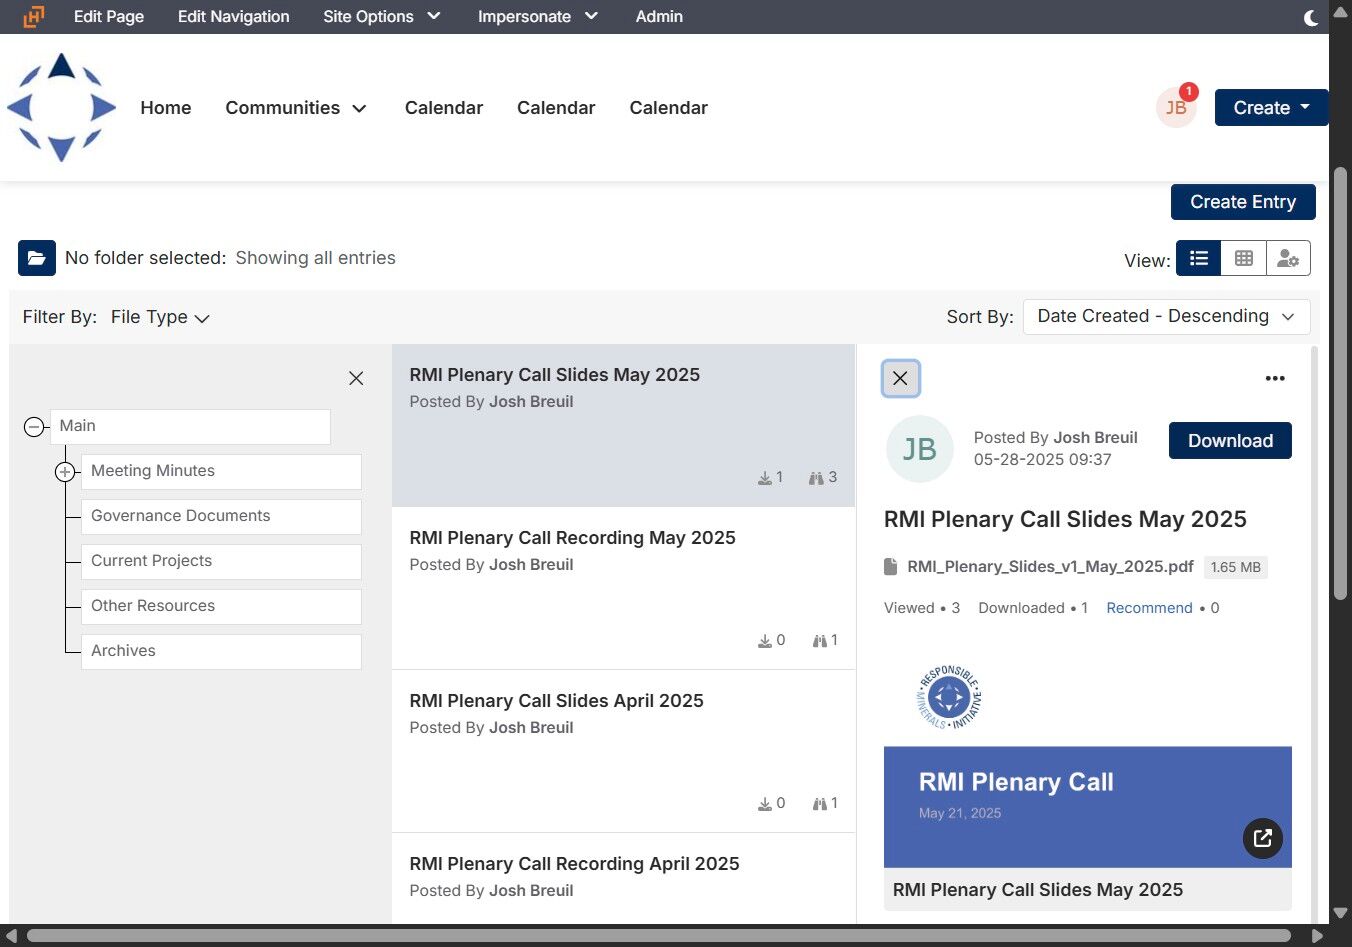
Task: Click the Responsible Minerals Initiative logo
Action: 949,697
